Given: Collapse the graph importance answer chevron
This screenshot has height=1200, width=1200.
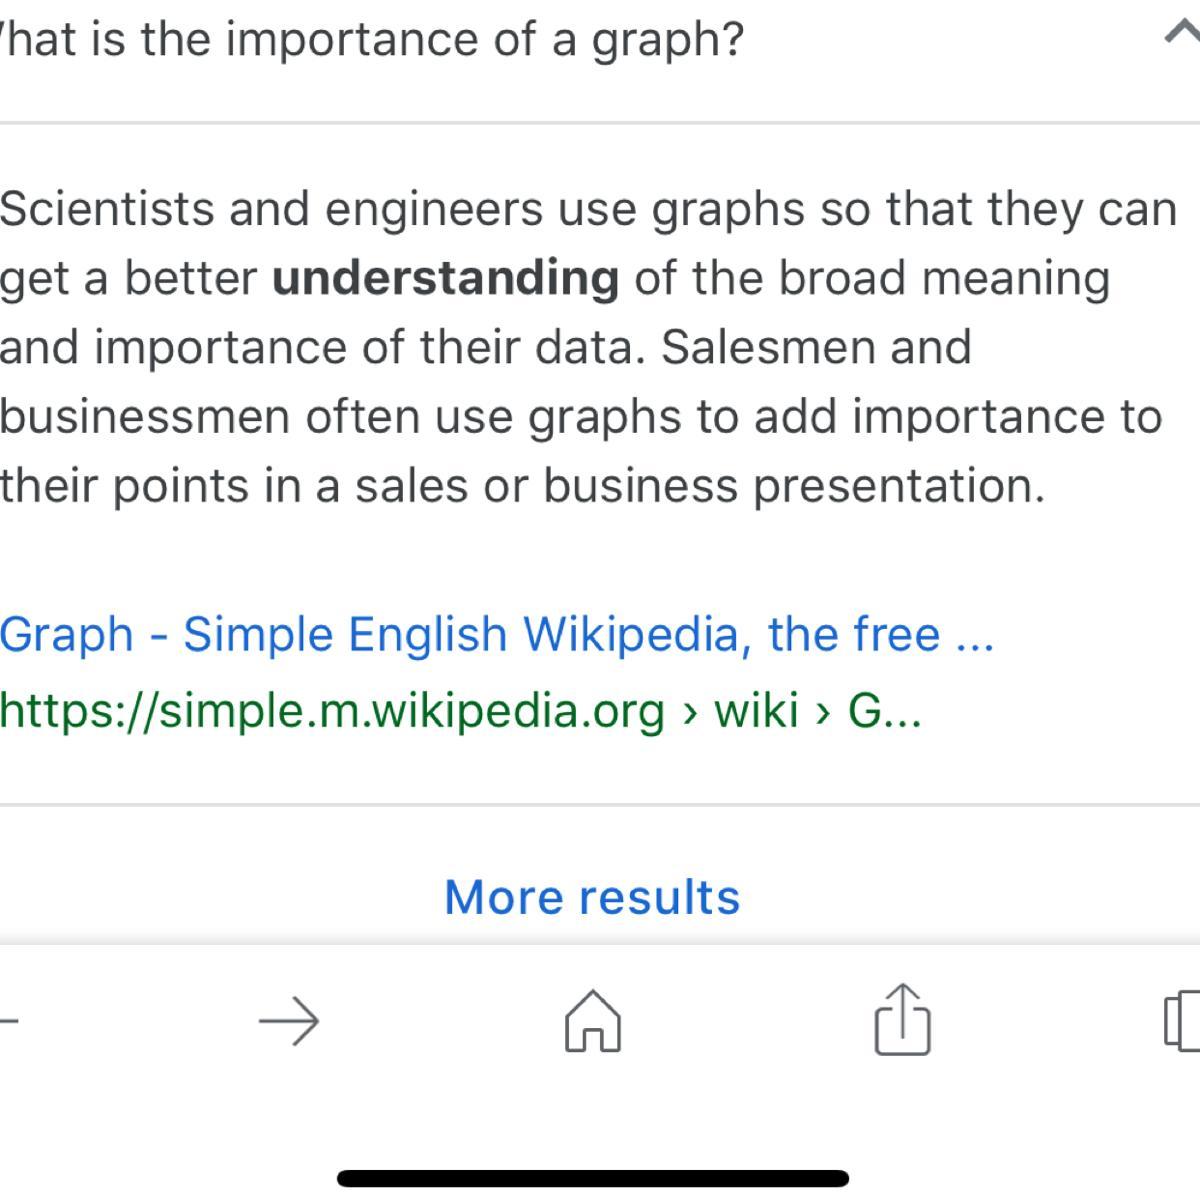Looking at the screenshot, I should (1182, 35).
